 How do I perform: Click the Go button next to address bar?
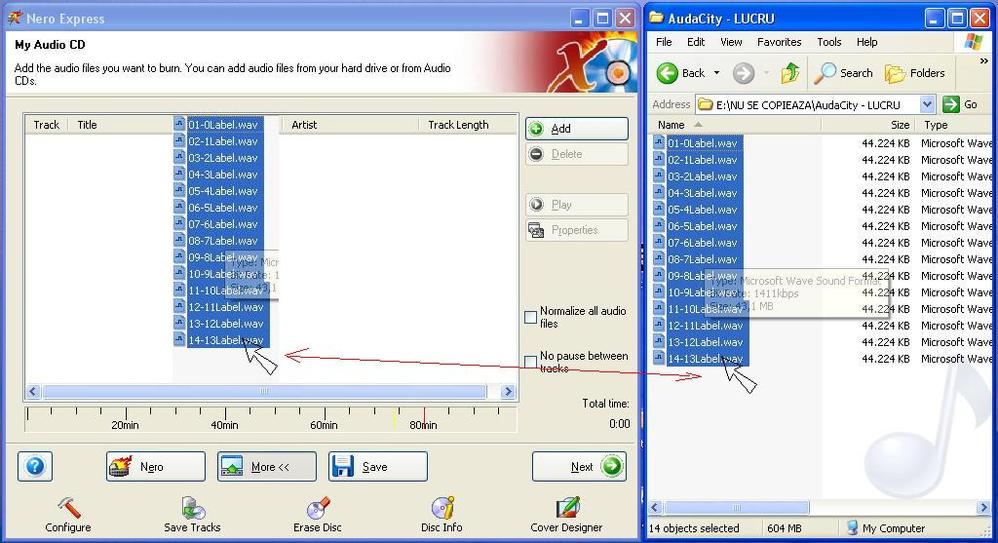(x=960, y=104)
